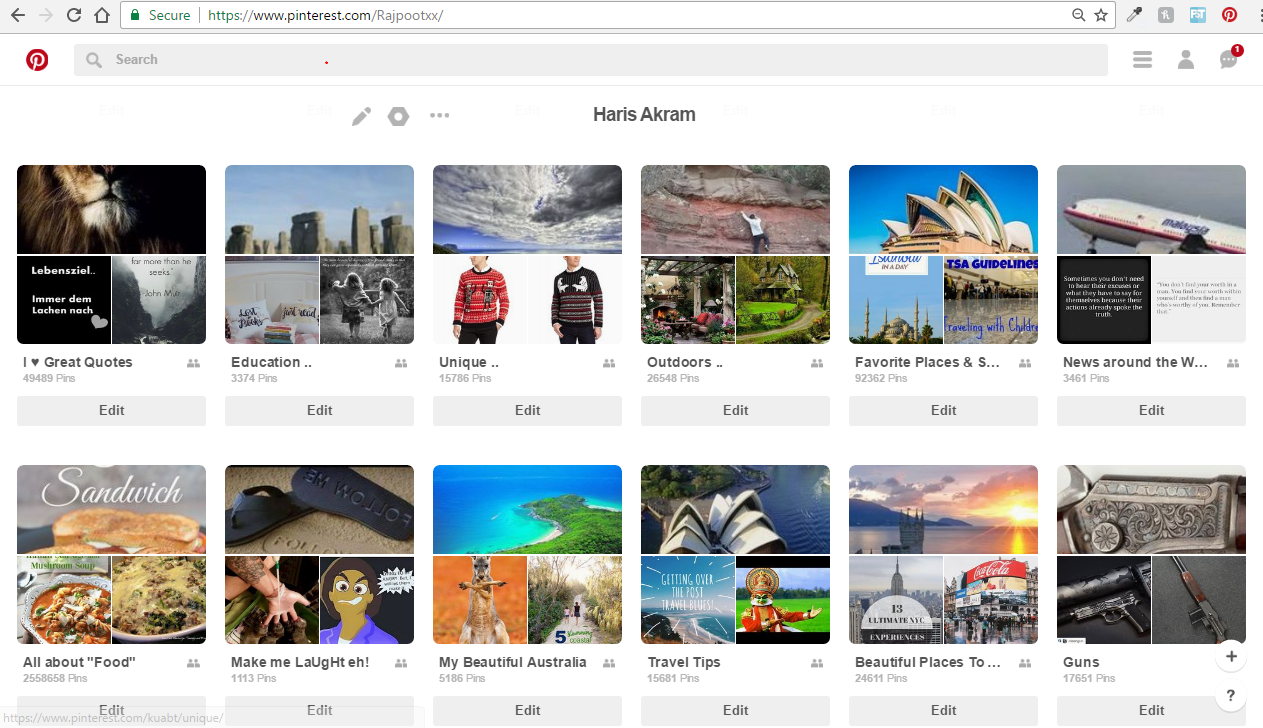Open Pinterest home via the logo icon
Viewport: 1263px width, 728px height.
click(37, 59)
